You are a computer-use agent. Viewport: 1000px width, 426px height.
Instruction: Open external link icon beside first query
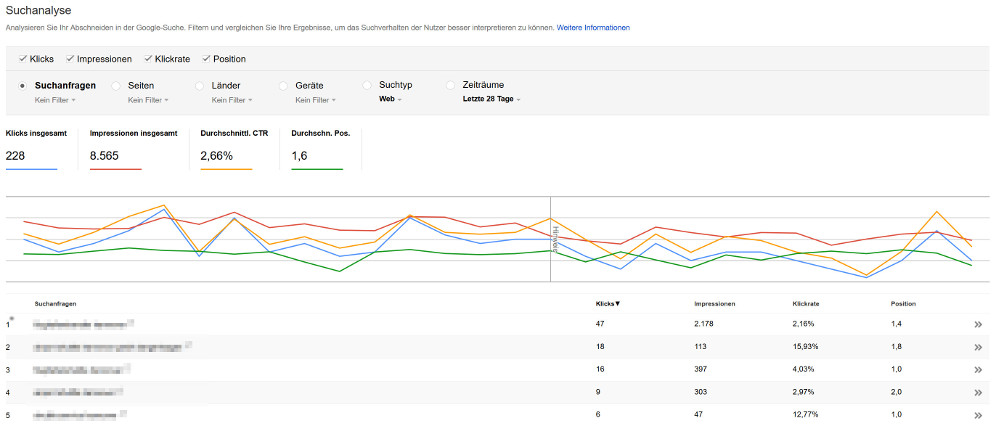(131, 321)
